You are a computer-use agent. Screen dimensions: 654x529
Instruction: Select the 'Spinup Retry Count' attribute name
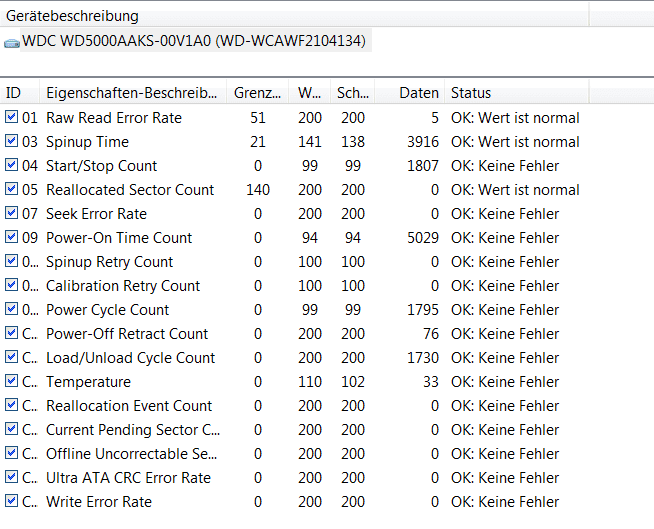(109, 262)
